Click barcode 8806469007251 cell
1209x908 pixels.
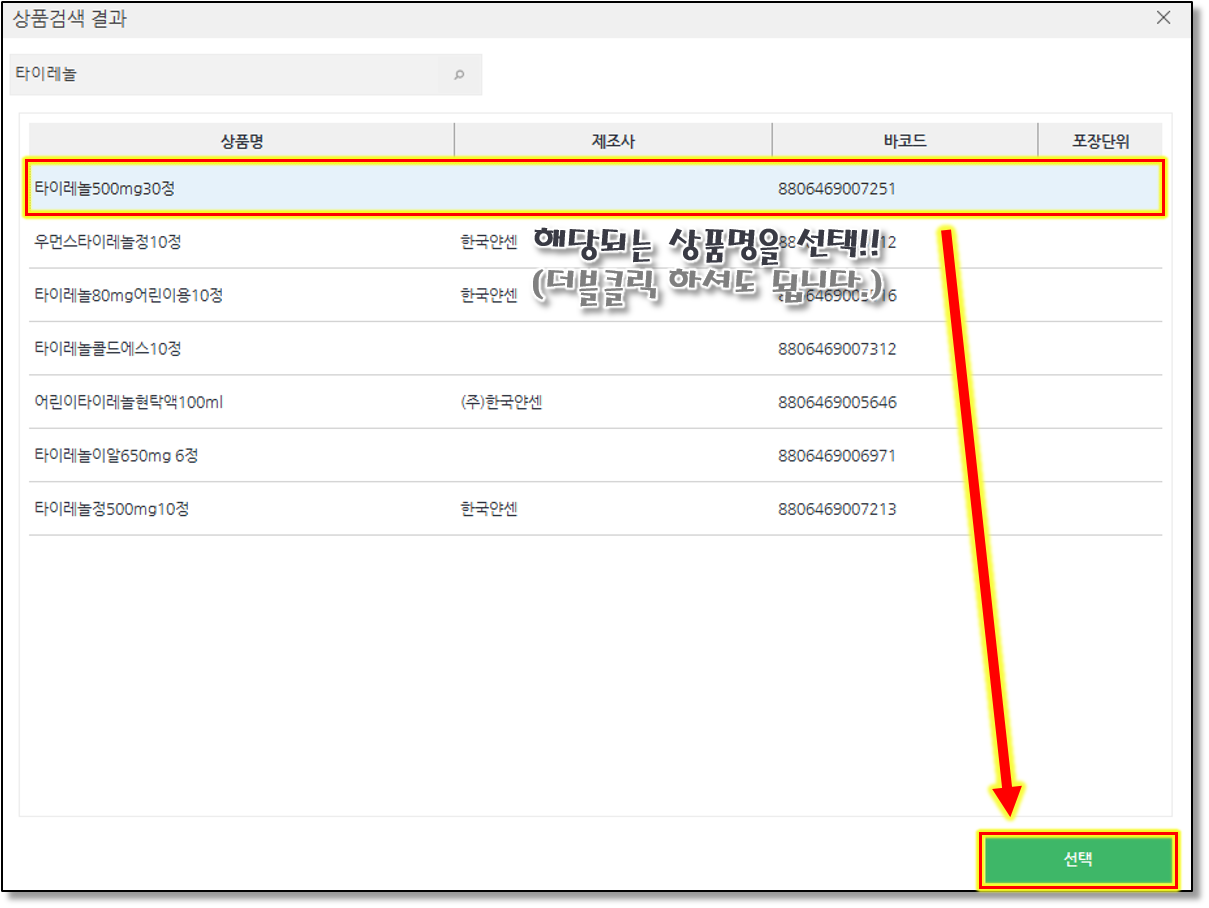pyautogui.click(x=837, y=188)
